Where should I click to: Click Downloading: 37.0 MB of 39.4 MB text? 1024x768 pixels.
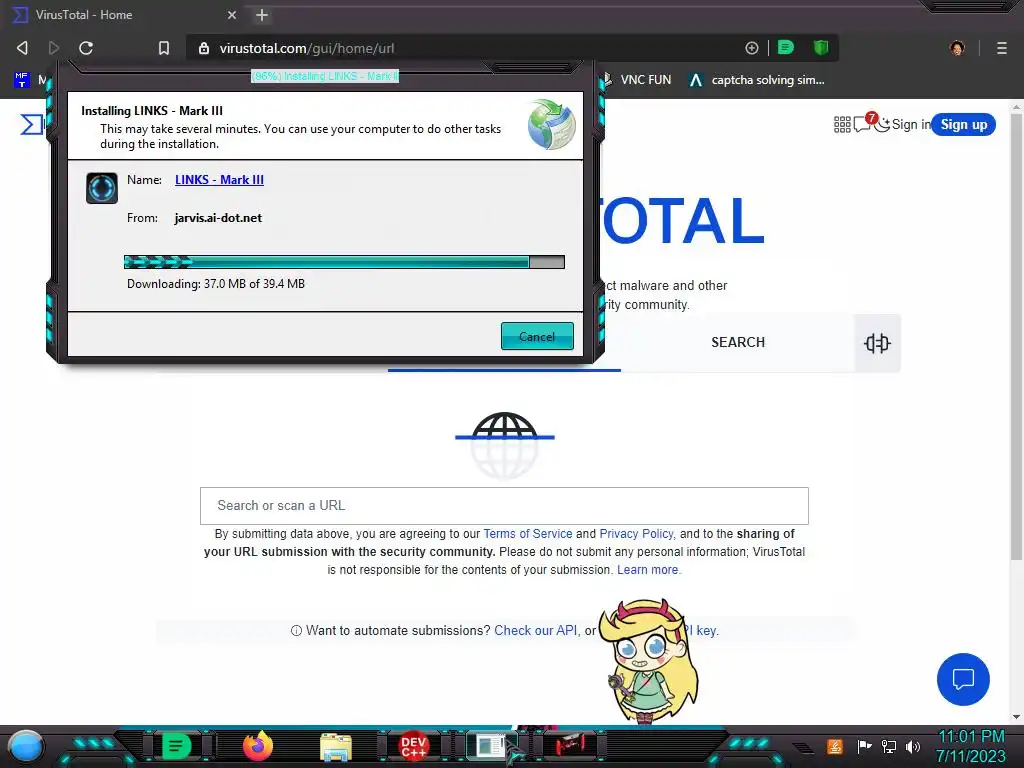(216, 283)
